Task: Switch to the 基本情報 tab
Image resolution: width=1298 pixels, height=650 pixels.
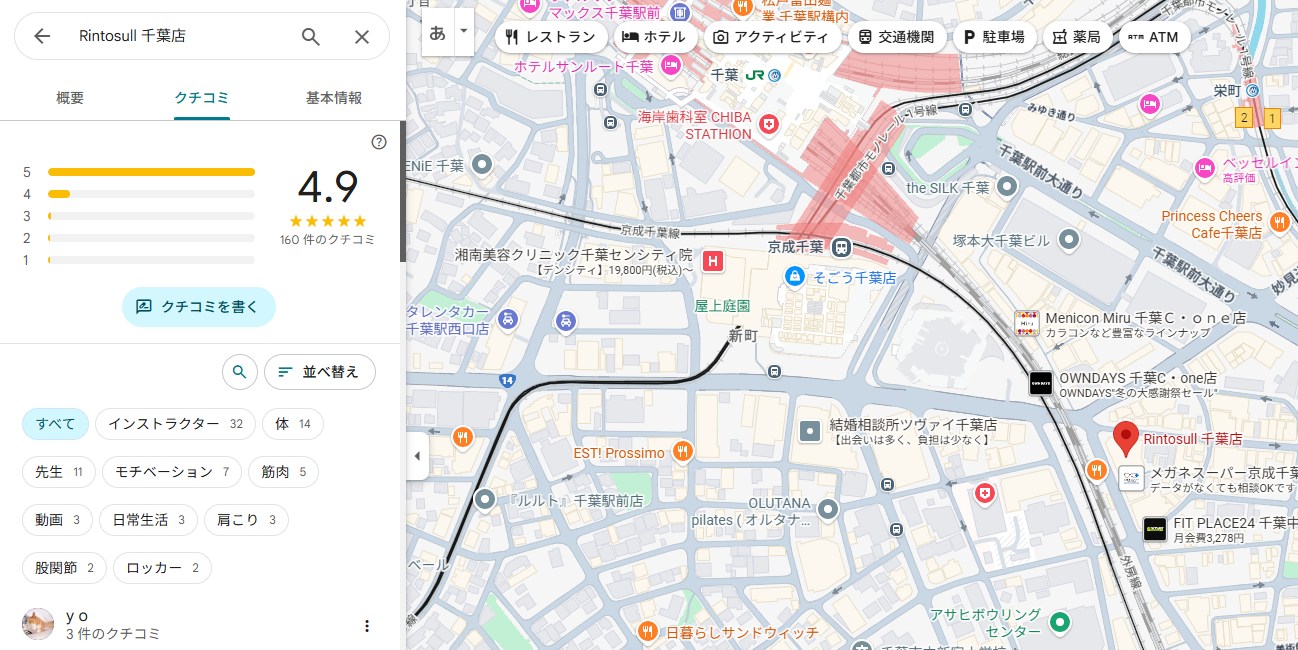Action: [334, 98]
